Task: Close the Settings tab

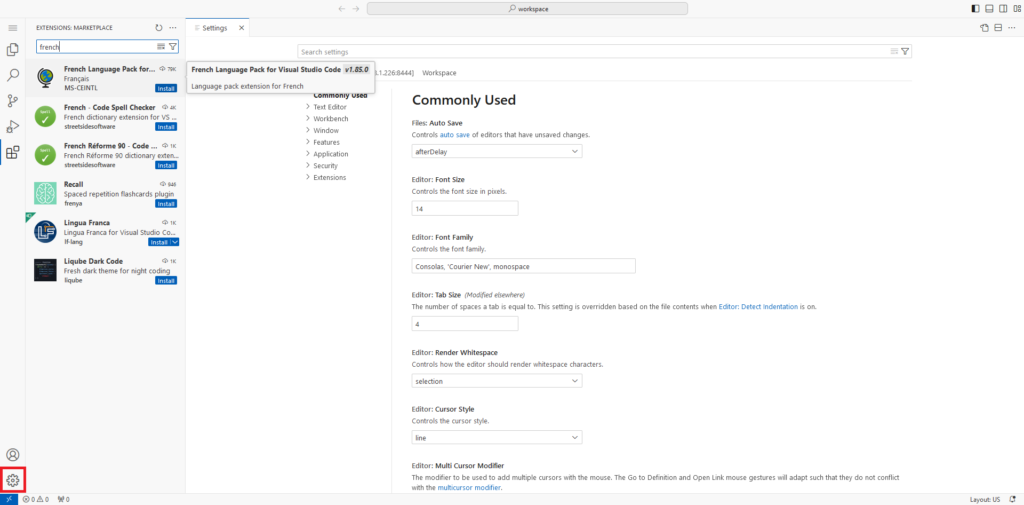Action: 241,28
